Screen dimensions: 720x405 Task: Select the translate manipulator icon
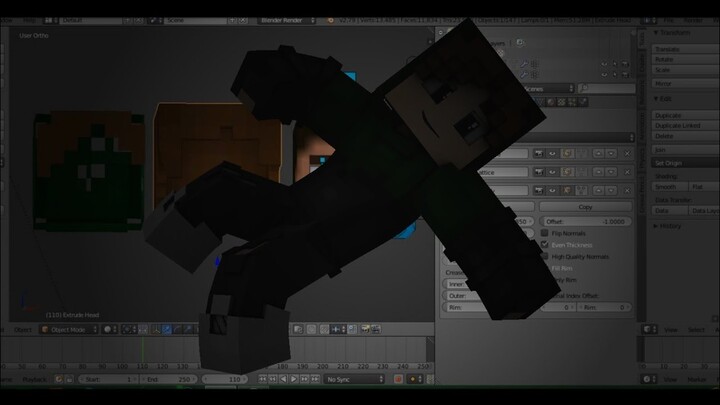point(167,329)
